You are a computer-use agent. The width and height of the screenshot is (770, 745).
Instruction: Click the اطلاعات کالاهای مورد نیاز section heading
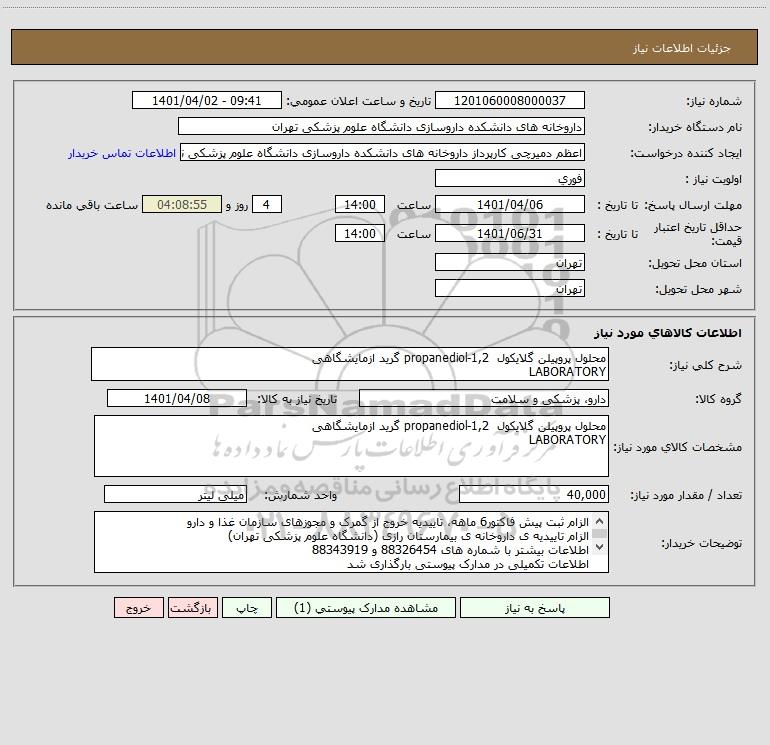[668, 333]
